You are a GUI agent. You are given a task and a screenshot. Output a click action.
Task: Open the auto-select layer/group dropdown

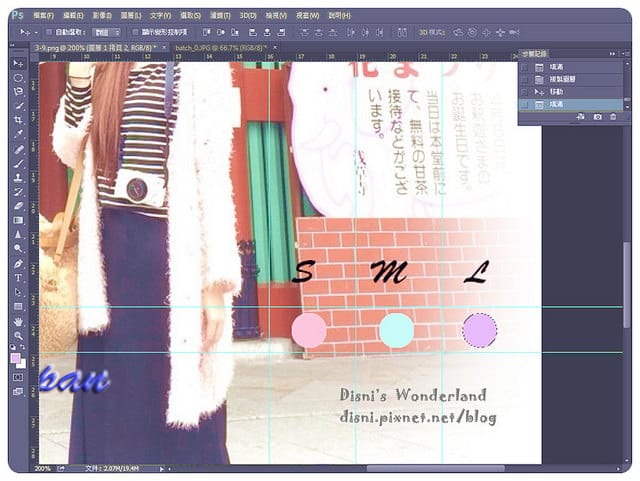pos(106,32)
